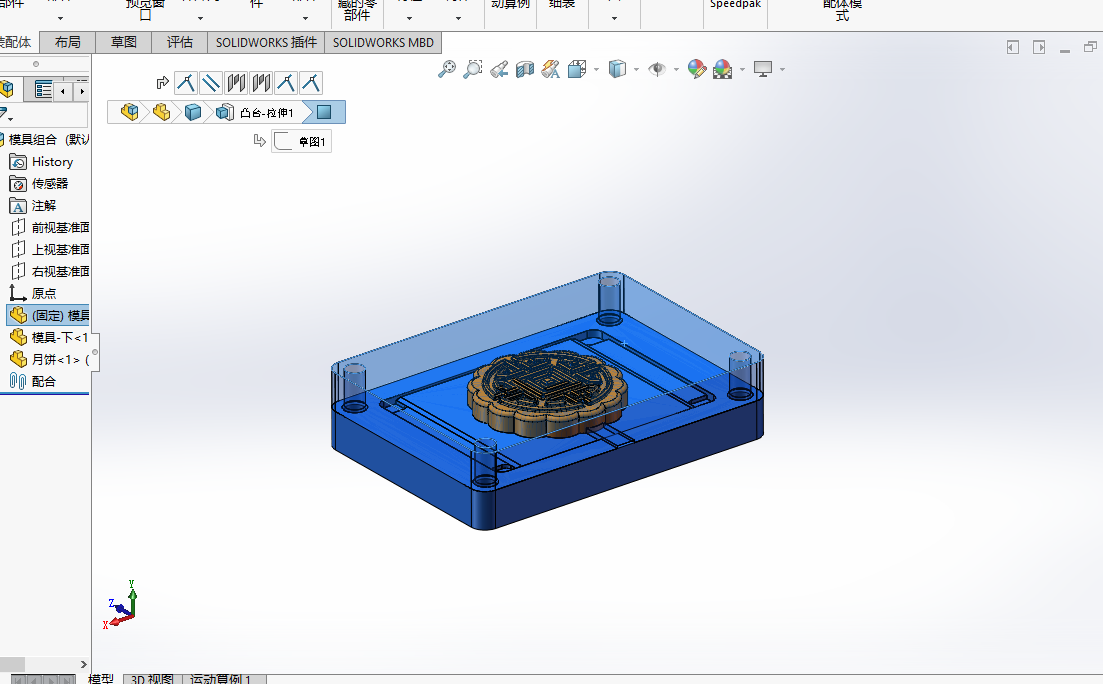Collapse the left panel with the top-right left-arrow button
Viewport: 1103px width, 684px height.
coord(1013,47)
